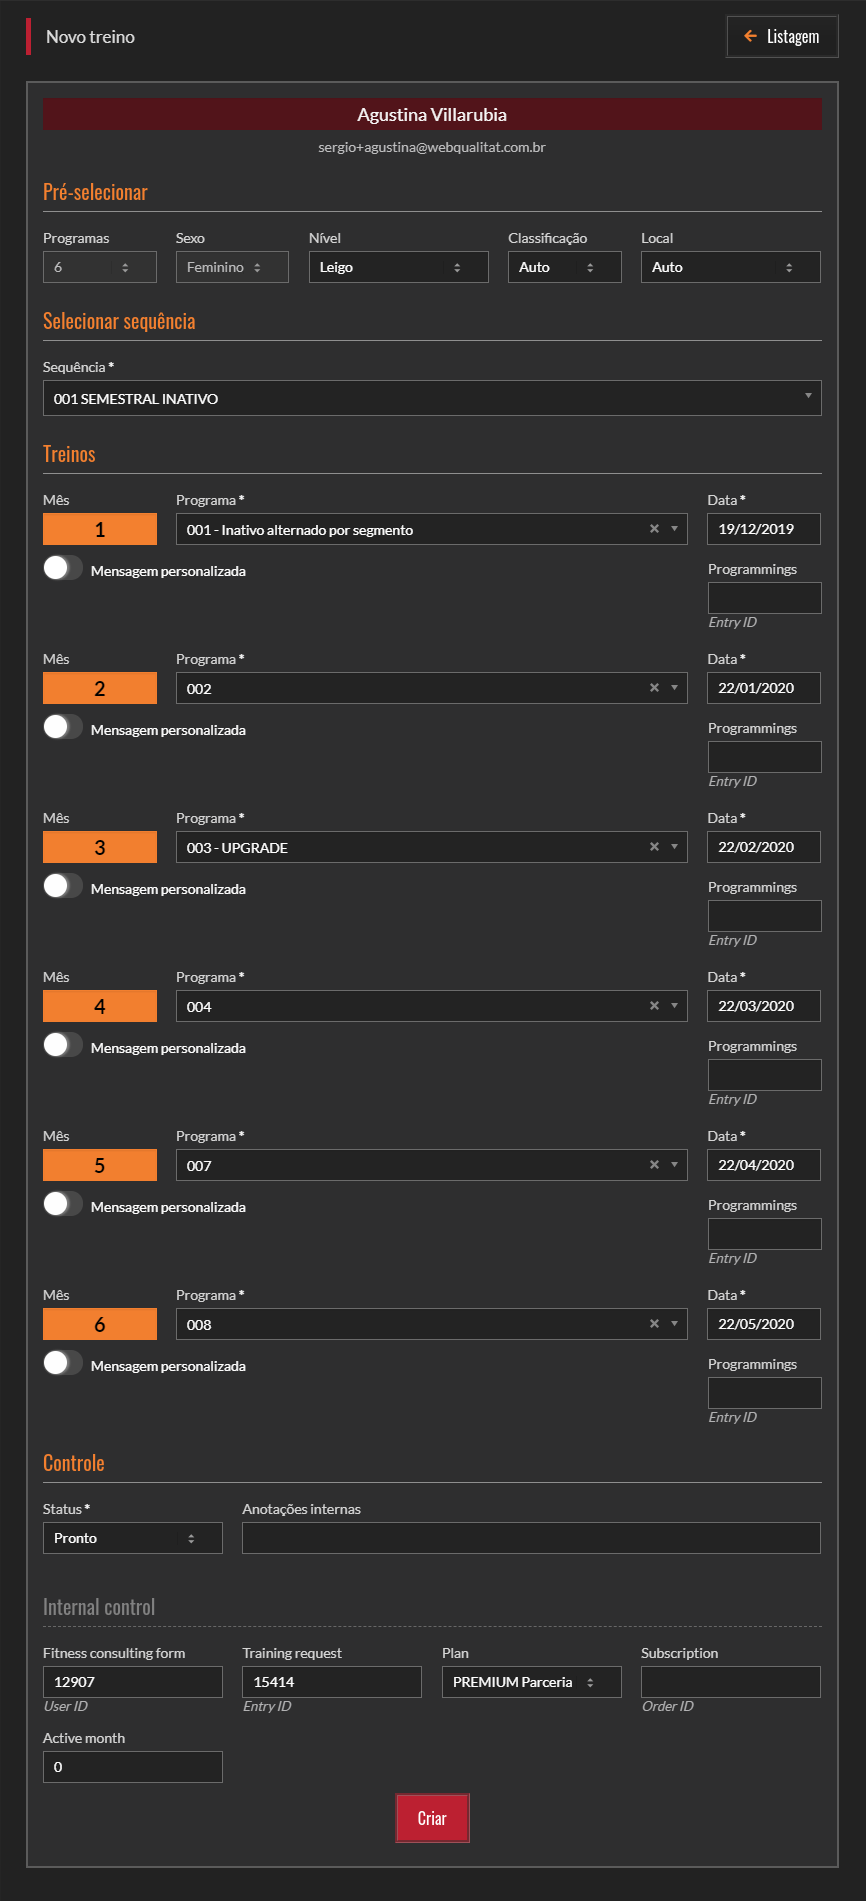866x1901 pixels.
Task: Open the Plan dropdown PREMIUM Parceria
Action: [531, 1682]
